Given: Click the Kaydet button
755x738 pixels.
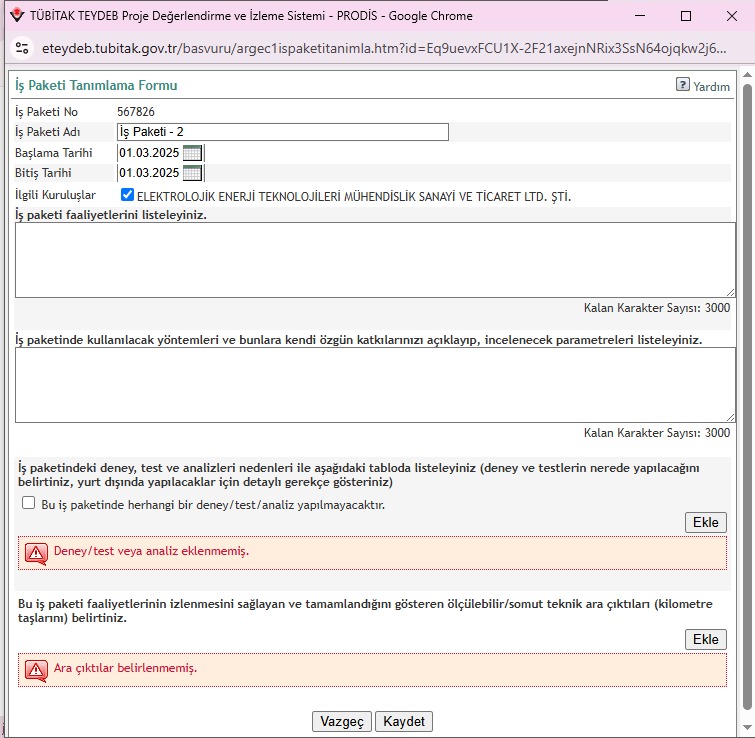Looking at the screenshot, I should point(404,721).
